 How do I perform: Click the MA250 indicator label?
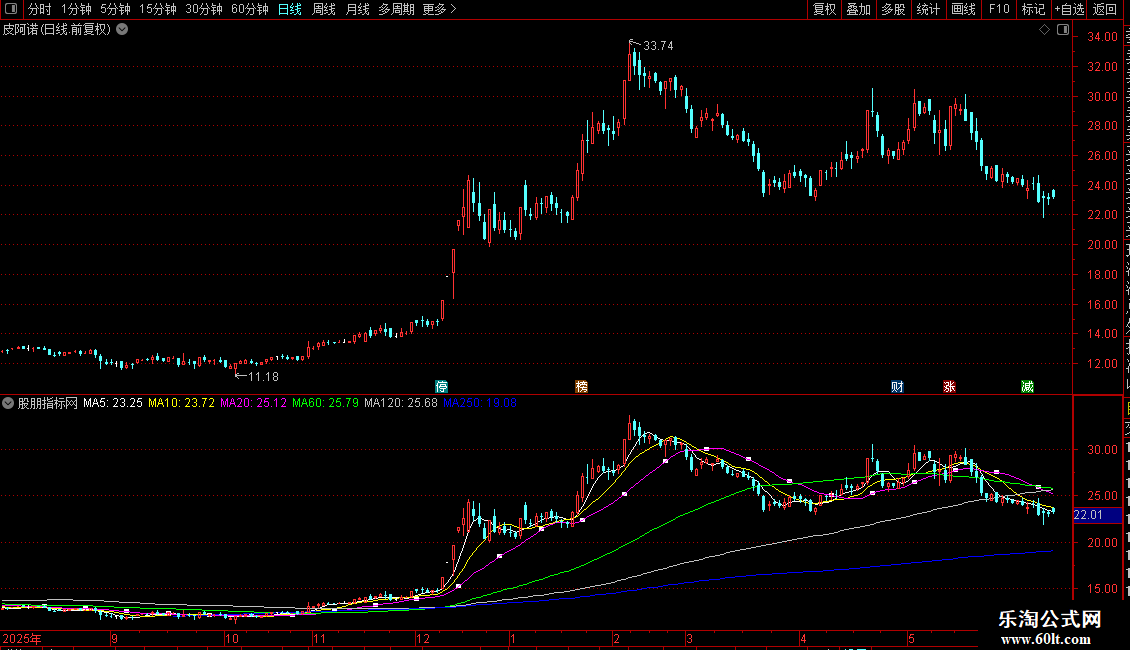(x=479, y=403)
